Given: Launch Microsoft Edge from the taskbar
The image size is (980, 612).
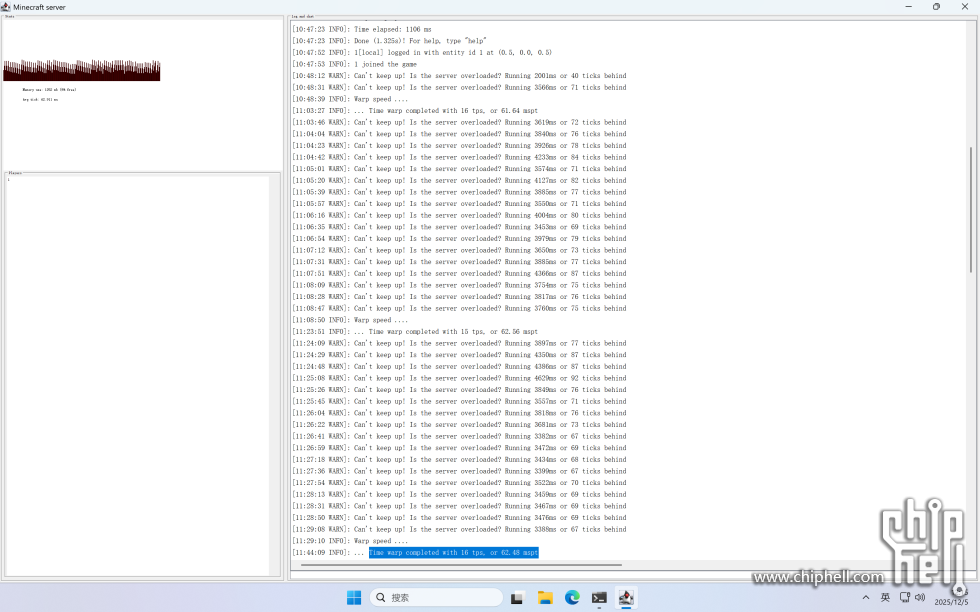Looking at the screenshot, I should 572,598.
